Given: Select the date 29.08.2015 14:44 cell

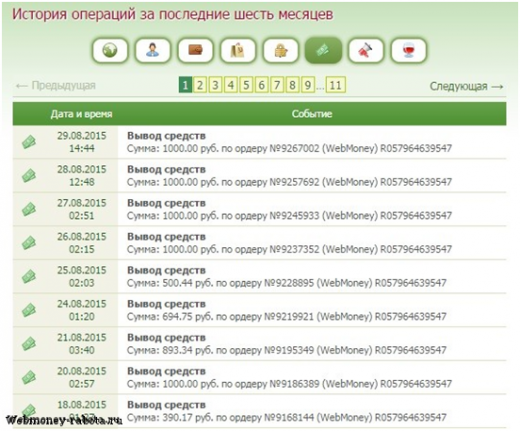Looking at the screenshot, I should click(82, 142).
